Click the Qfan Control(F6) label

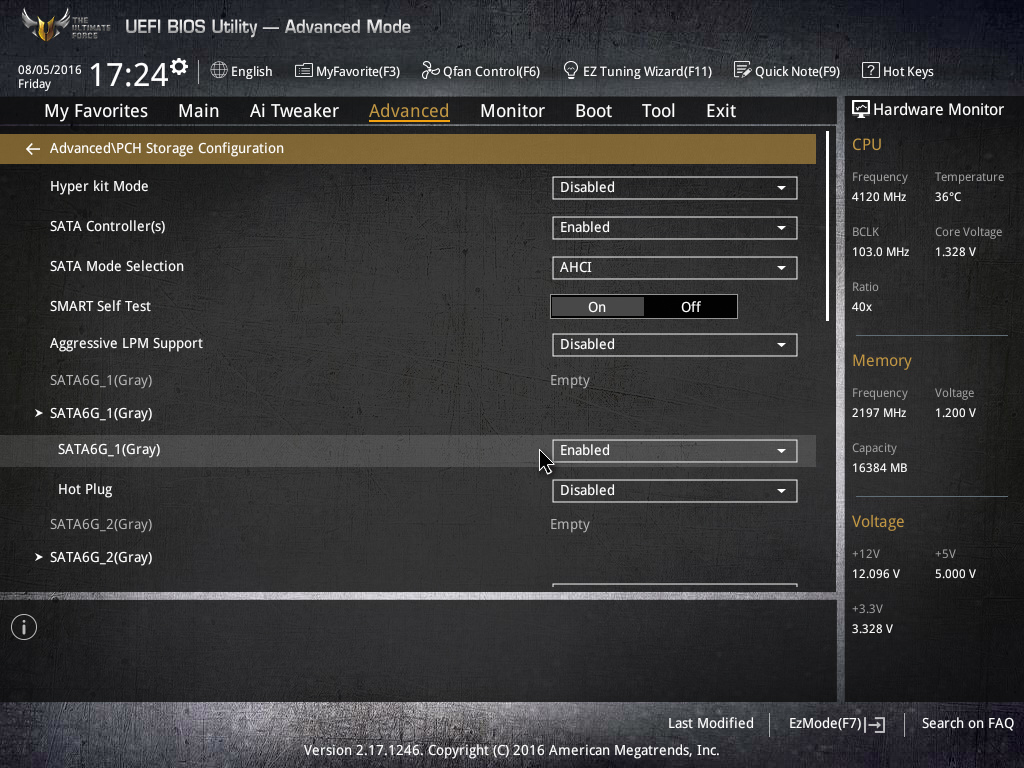coord(492,72)
